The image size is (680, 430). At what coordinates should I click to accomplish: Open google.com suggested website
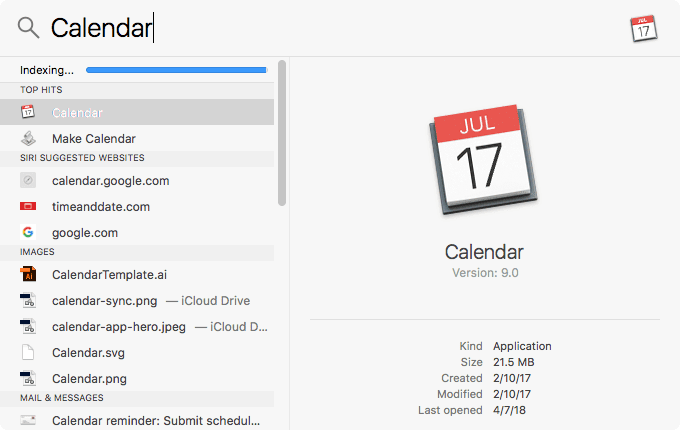(x=137, y=232)
